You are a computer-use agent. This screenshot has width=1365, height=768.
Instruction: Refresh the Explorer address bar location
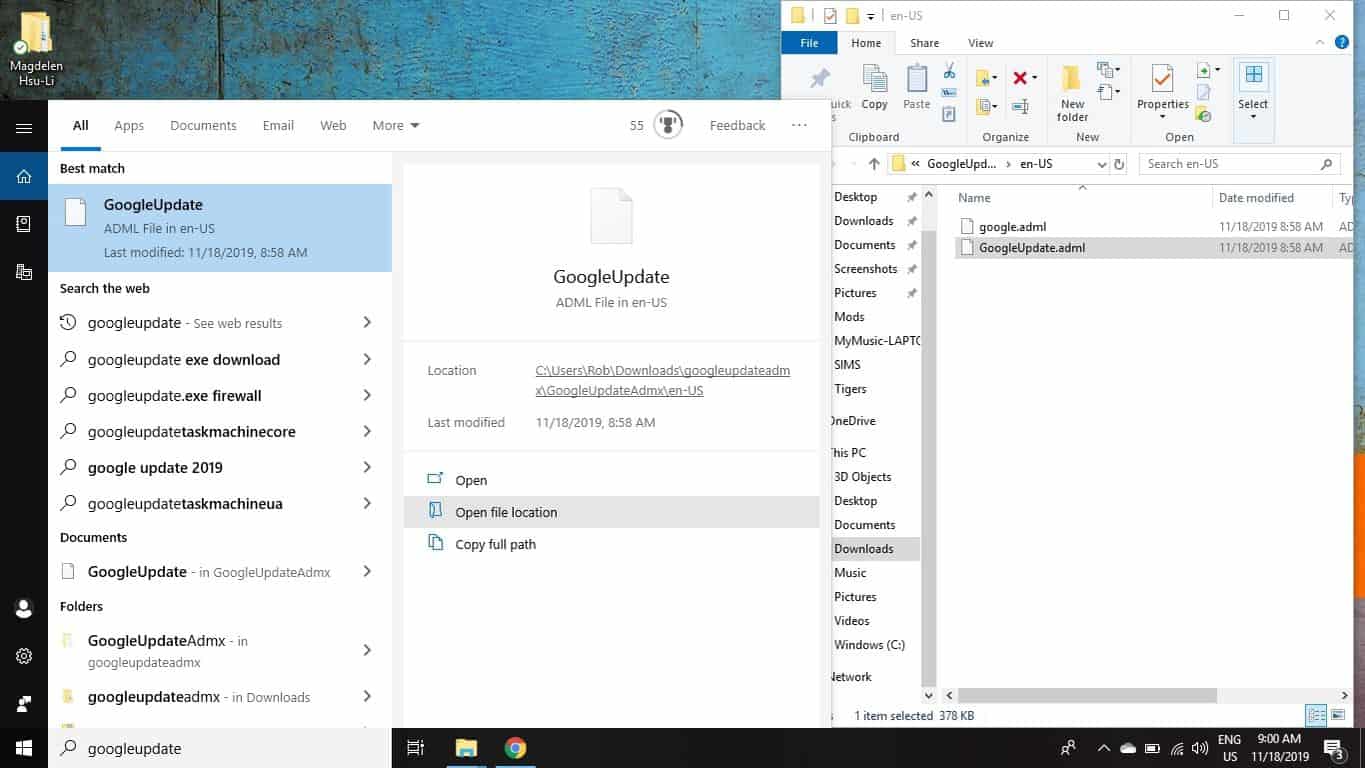click(x=1119, y=164)
